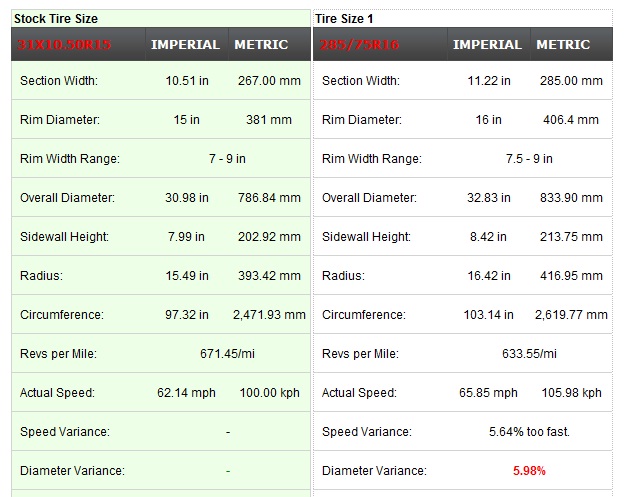Click the red 31X10.50R15 stock tire heading
This screenshot has height=497, width=624.
coord(66,45)
